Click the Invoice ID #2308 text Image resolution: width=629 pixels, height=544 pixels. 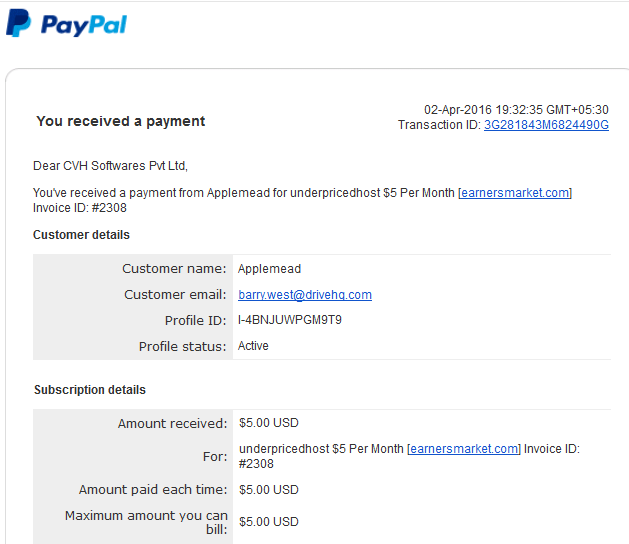[x=80, y=208]
